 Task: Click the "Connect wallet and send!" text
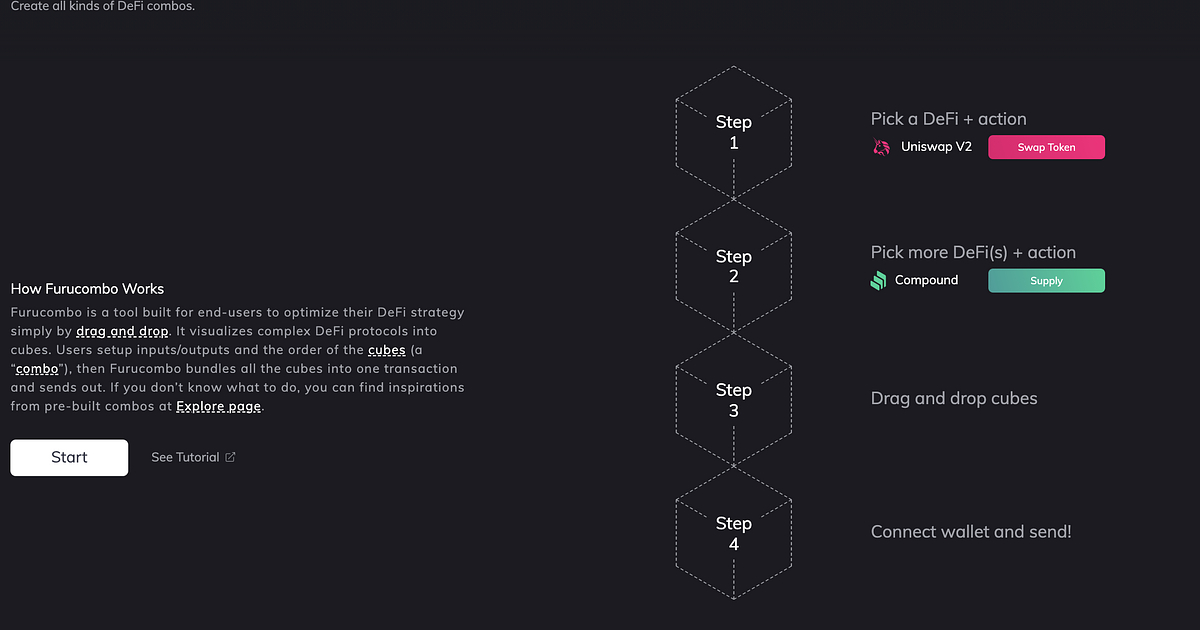click(970, 532)
